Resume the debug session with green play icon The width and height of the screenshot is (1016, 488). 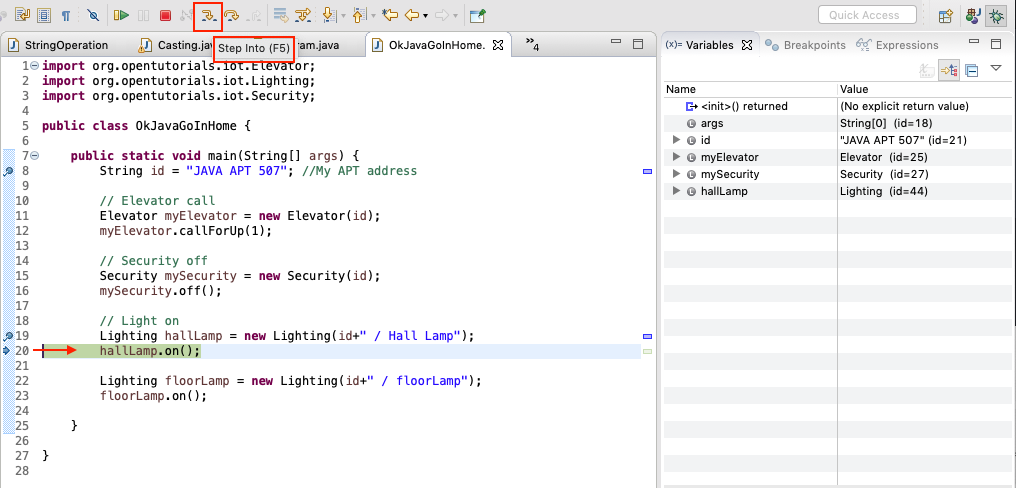(x=121, y=16)
